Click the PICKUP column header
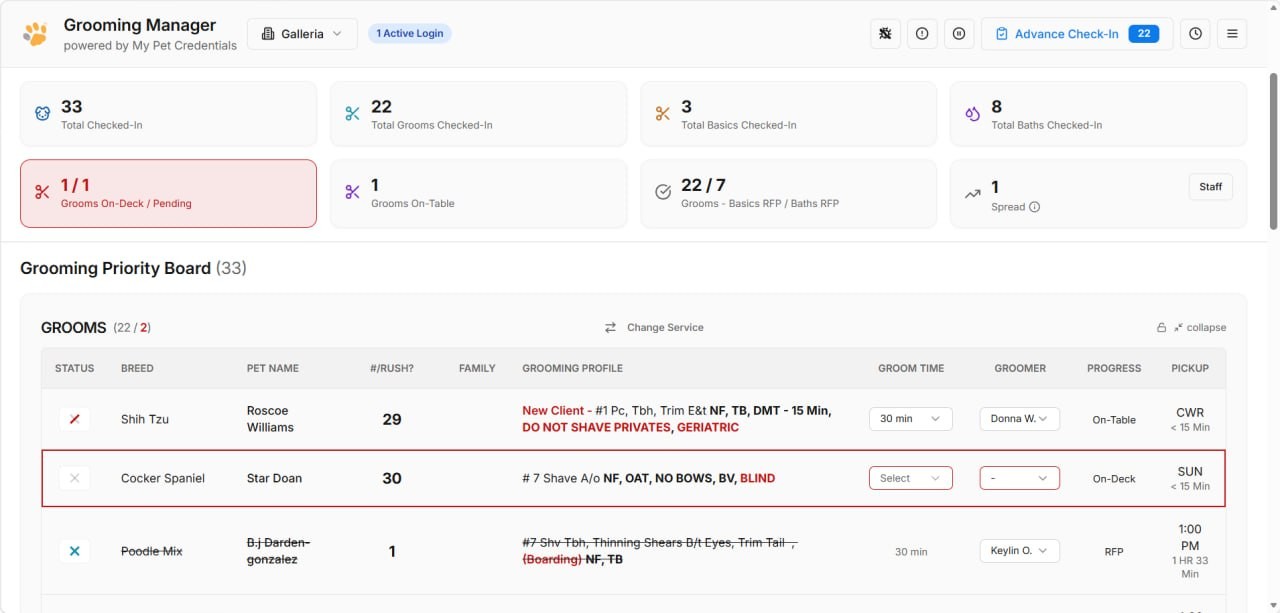 [x=1190, y=368]
